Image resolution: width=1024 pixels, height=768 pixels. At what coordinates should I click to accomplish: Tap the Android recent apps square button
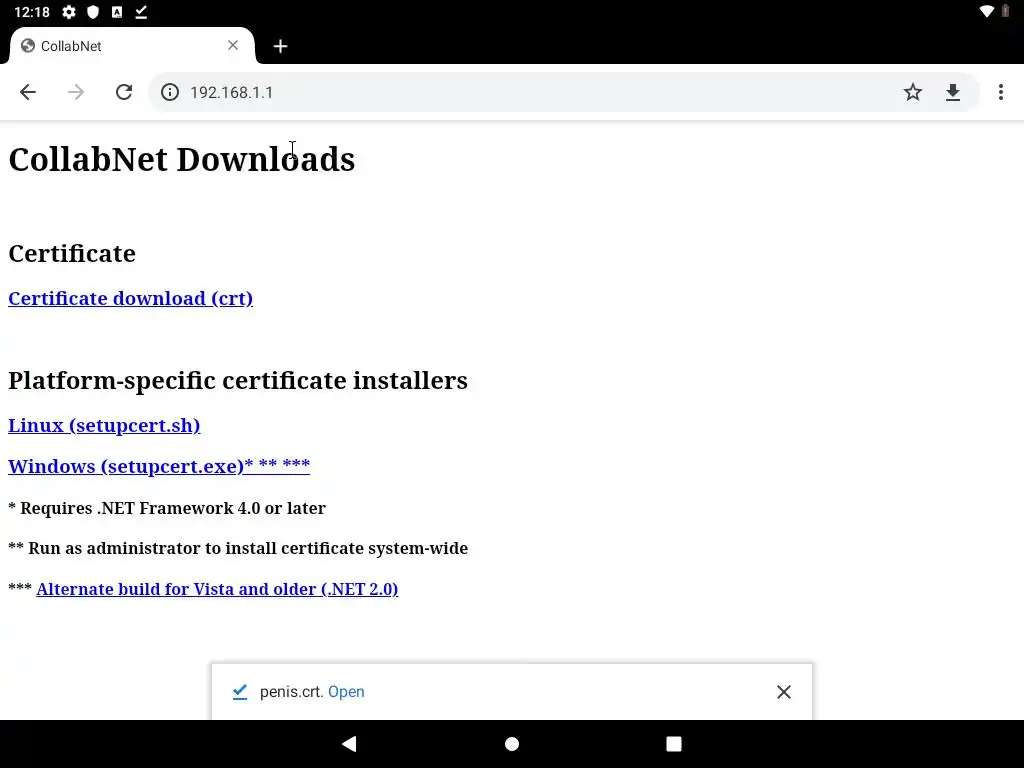674,744
